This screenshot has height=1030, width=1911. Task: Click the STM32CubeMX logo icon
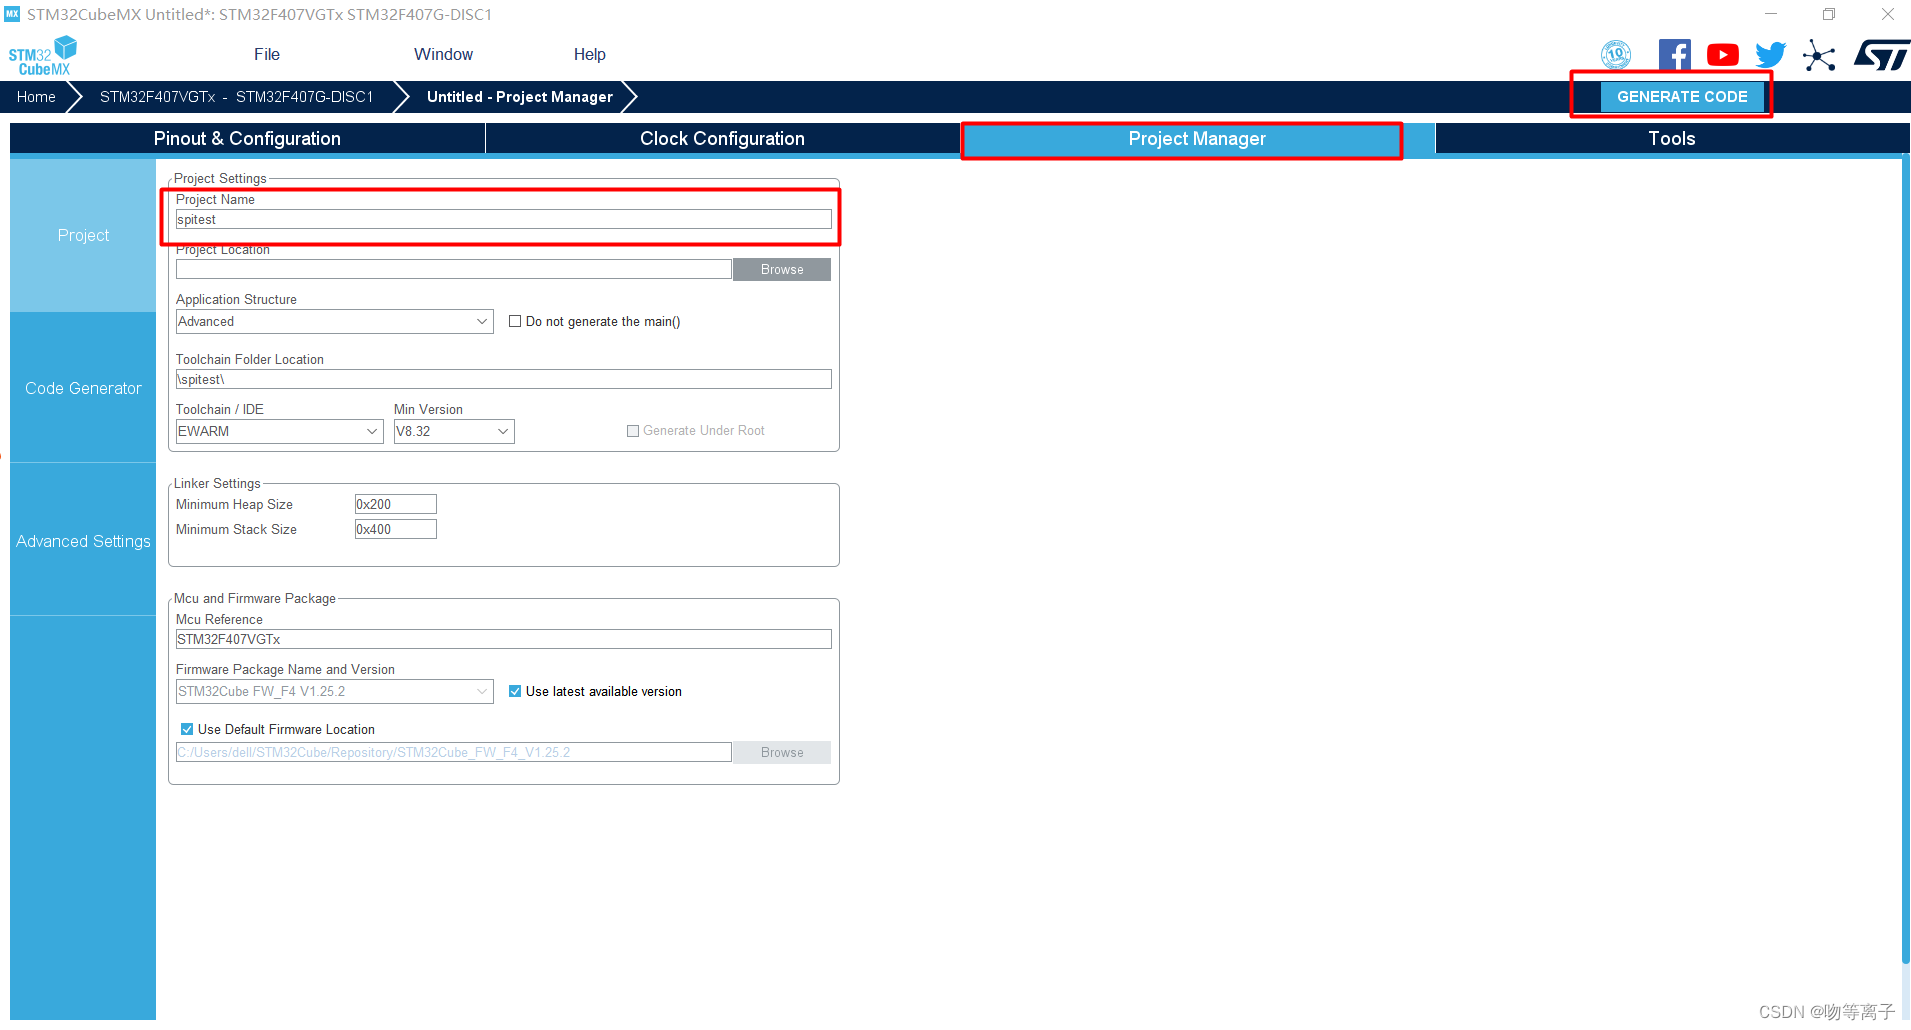[42, 55]
